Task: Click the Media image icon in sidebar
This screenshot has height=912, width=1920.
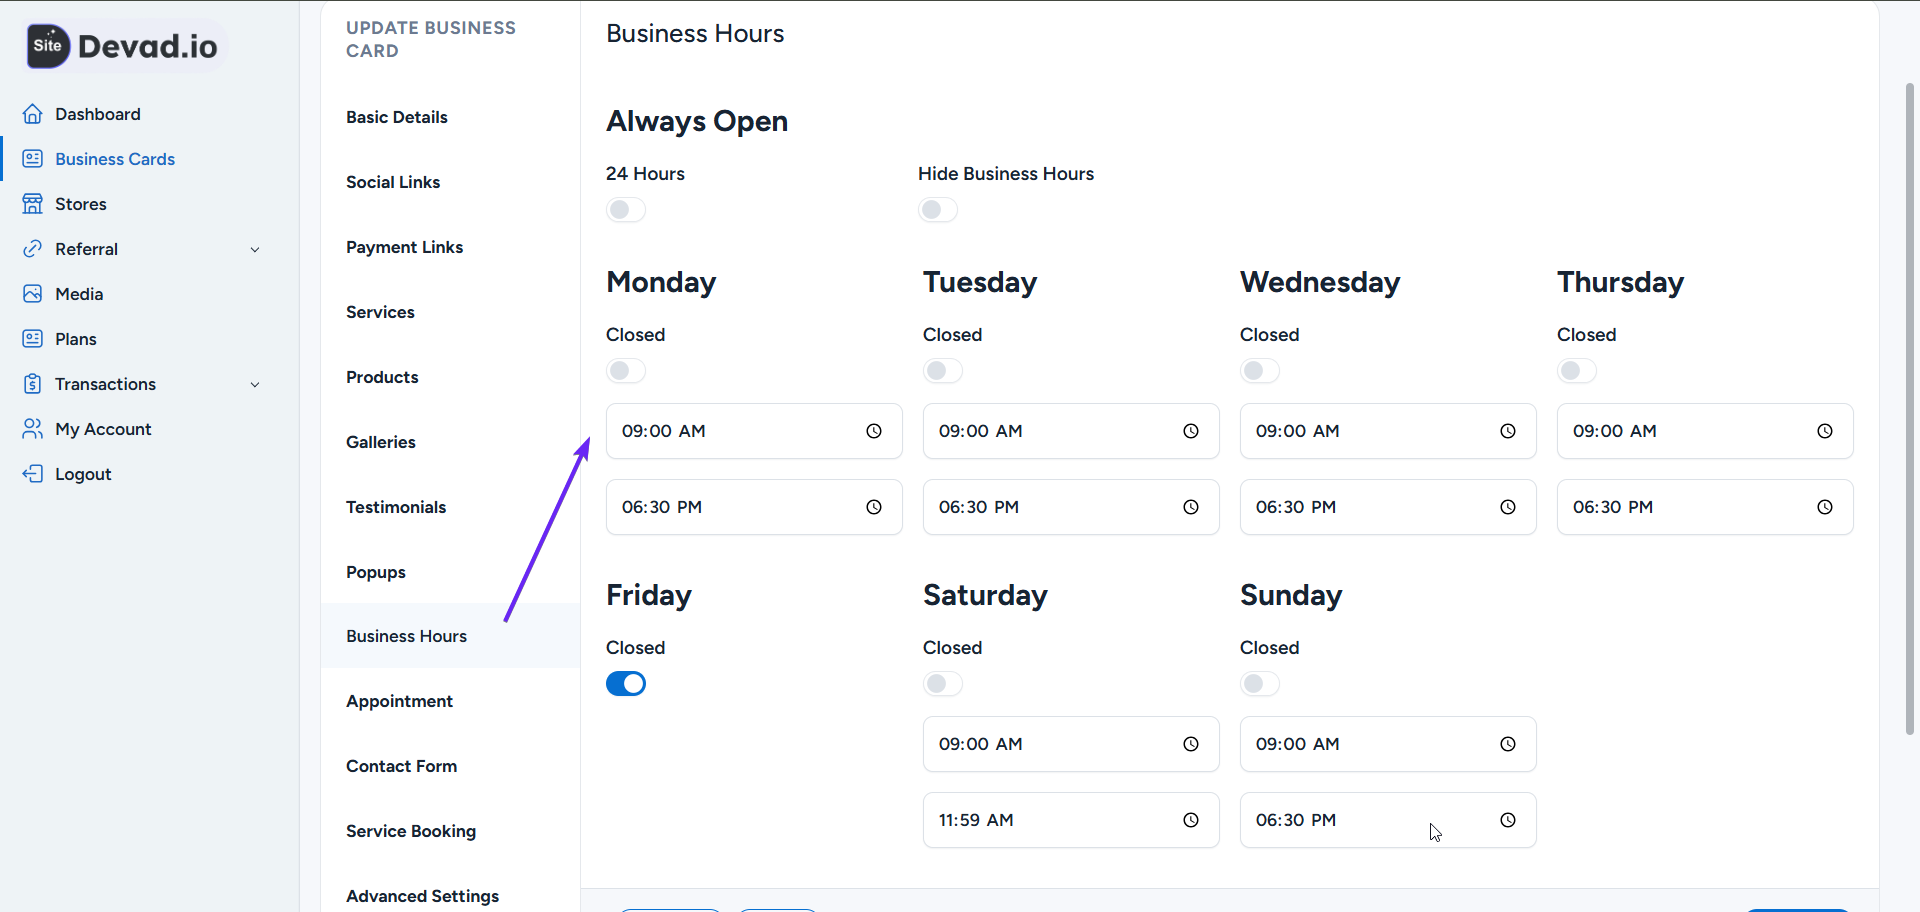Action: pyautogui.click(x=33, y=293)
